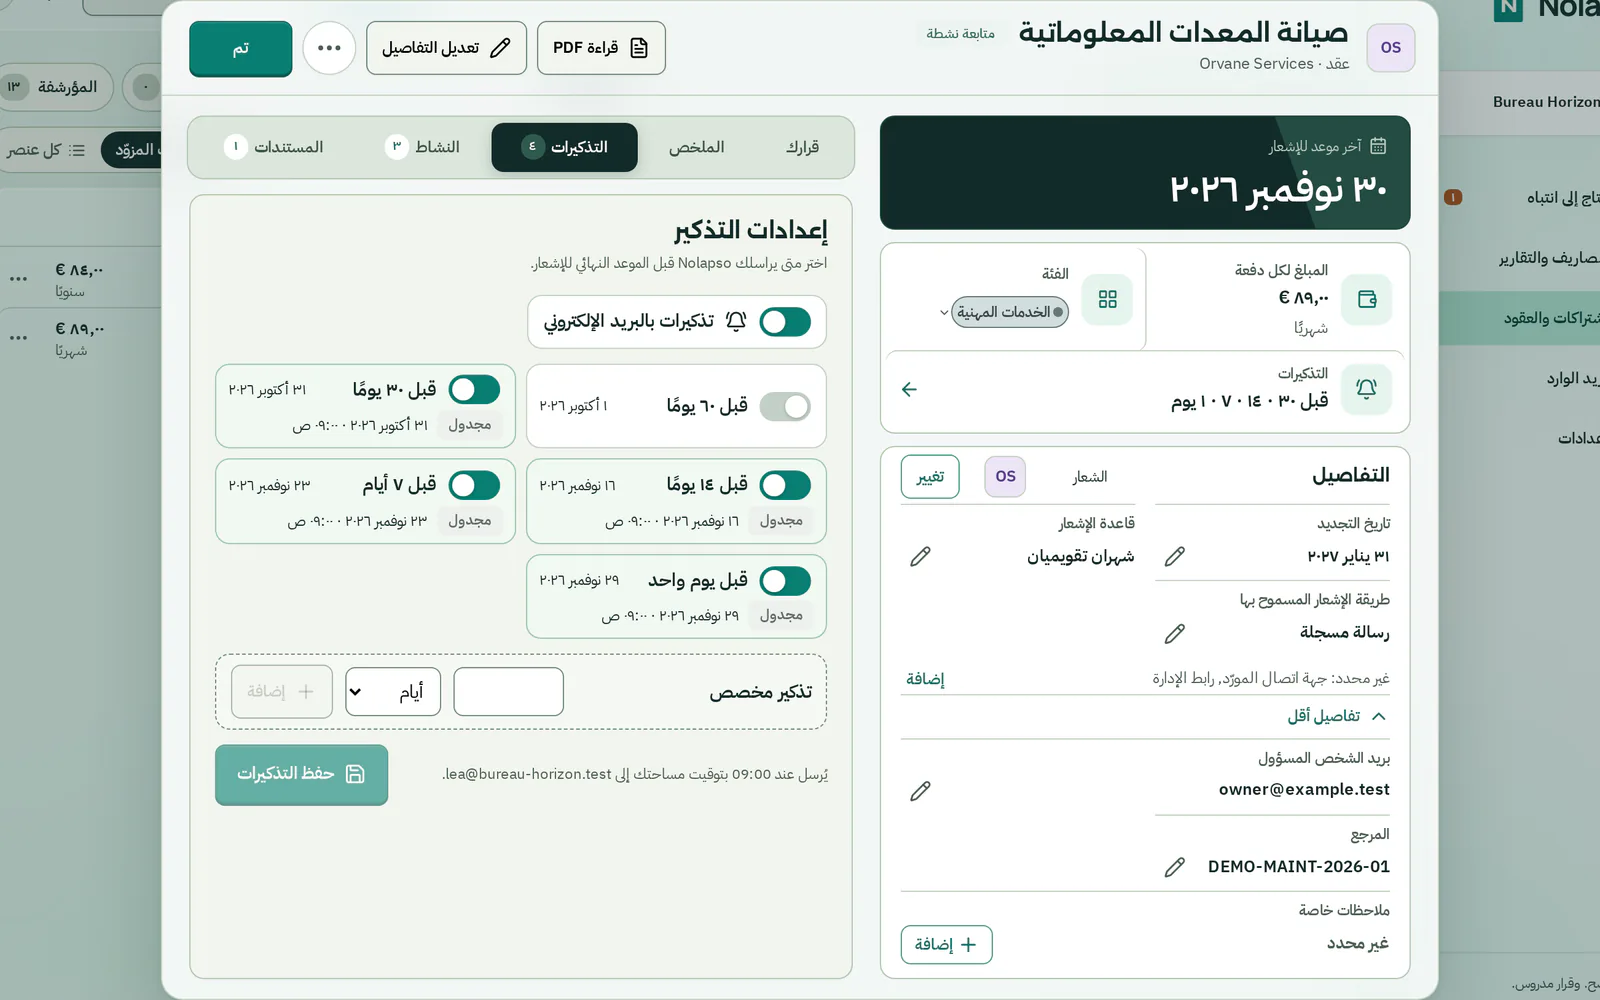The height and width of the screenshot is (1000, 1600).
Task: Collapse details with تفاصيل أقل
Action: pos(1337,716)
